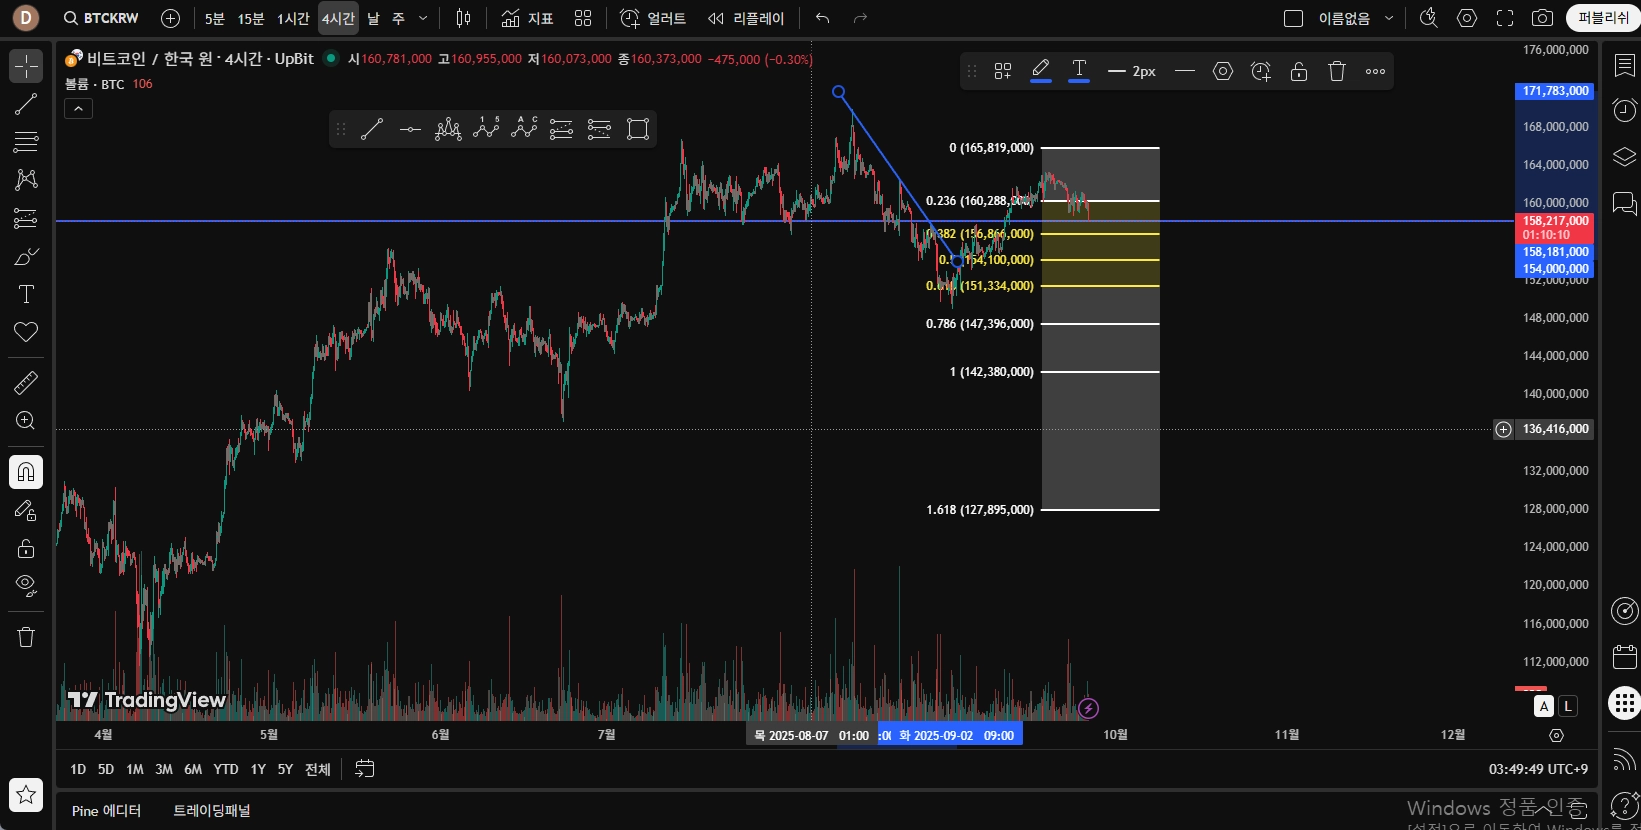Image resolution: width=1641 pixels, height=830 pixels.
Task: Switch to the 5분 timeframe
Action: coord(215,18)
